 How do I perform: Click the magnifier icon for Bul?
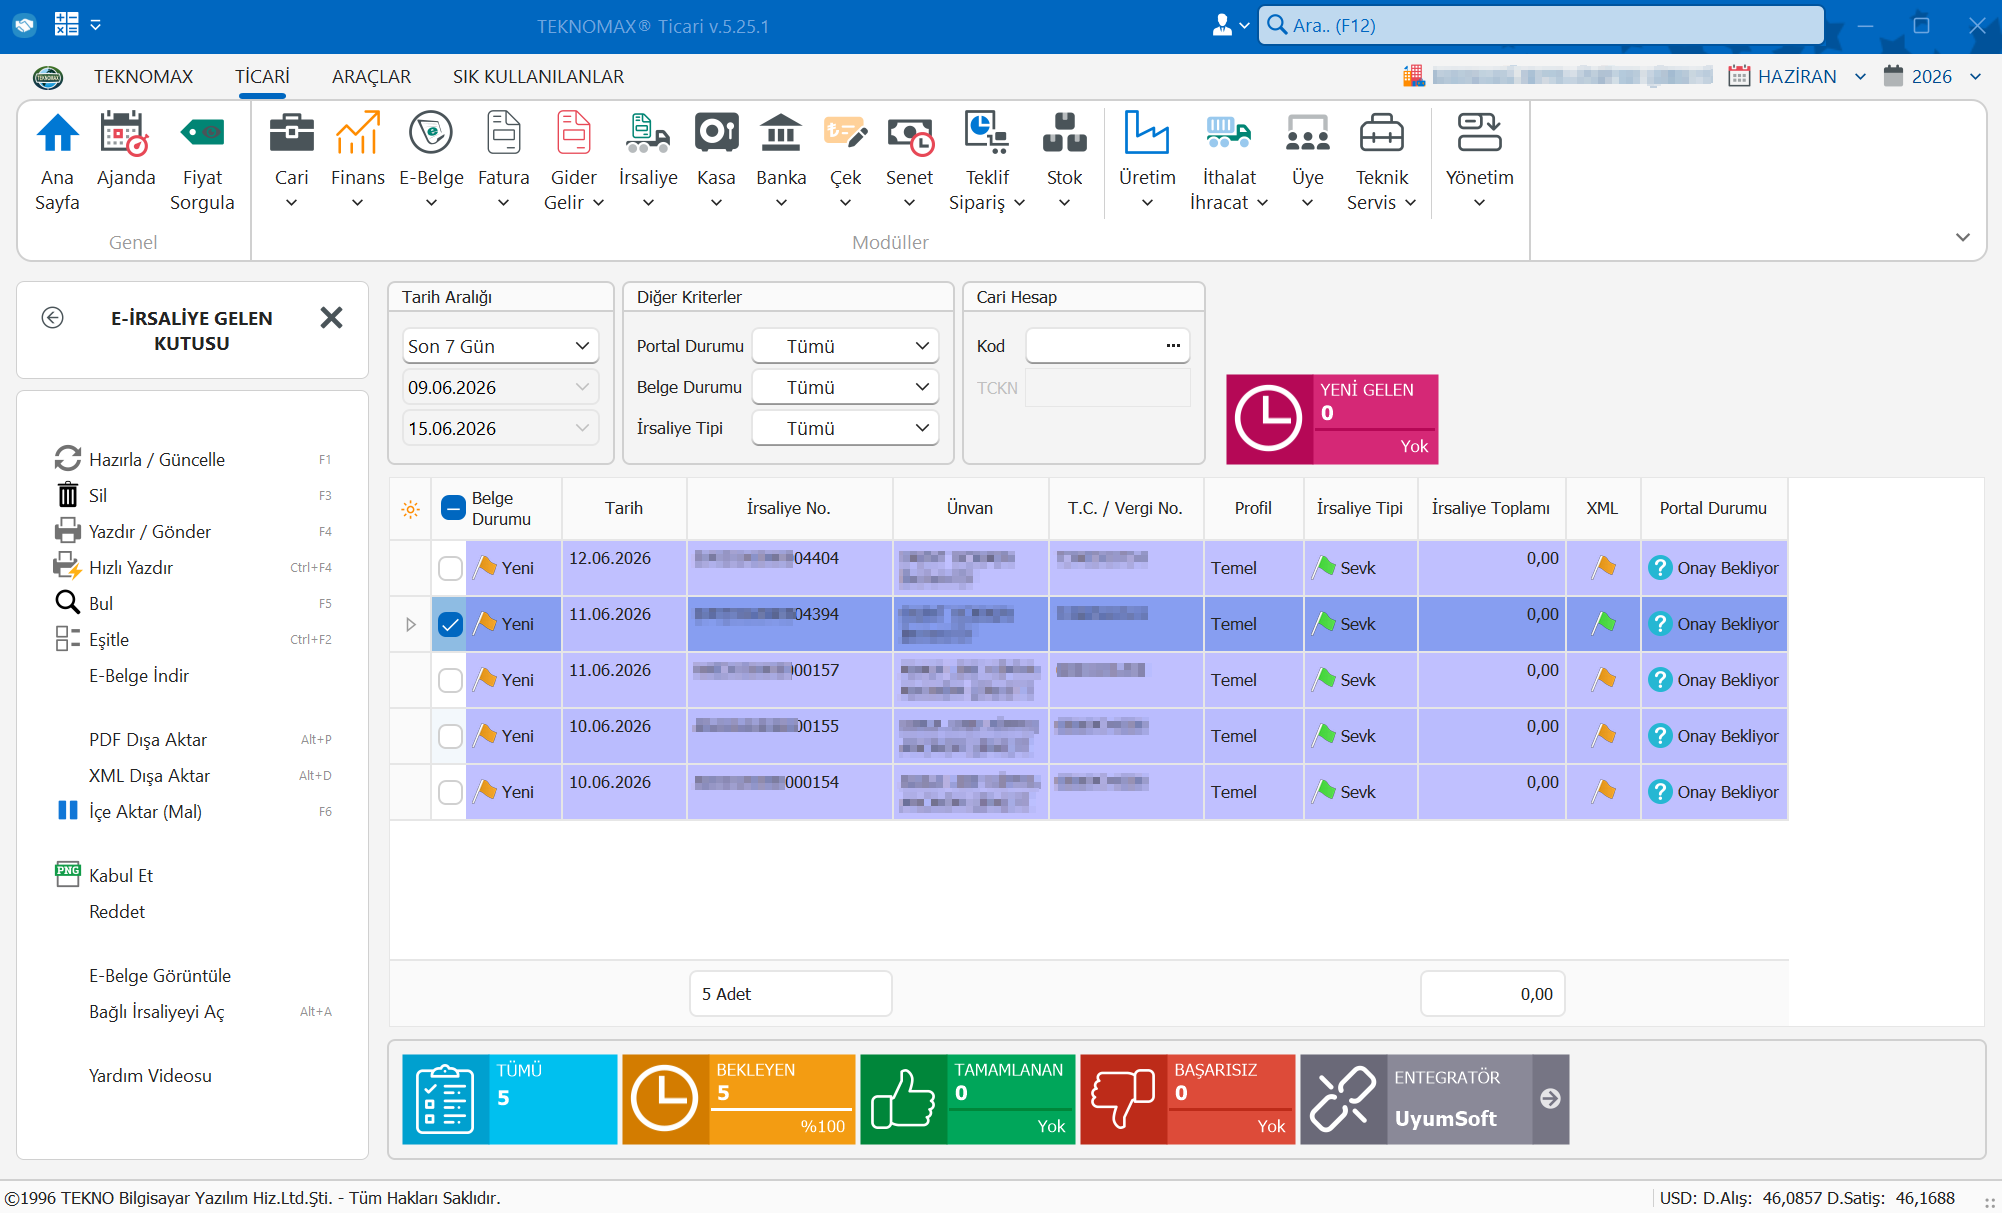coord(67,603)
